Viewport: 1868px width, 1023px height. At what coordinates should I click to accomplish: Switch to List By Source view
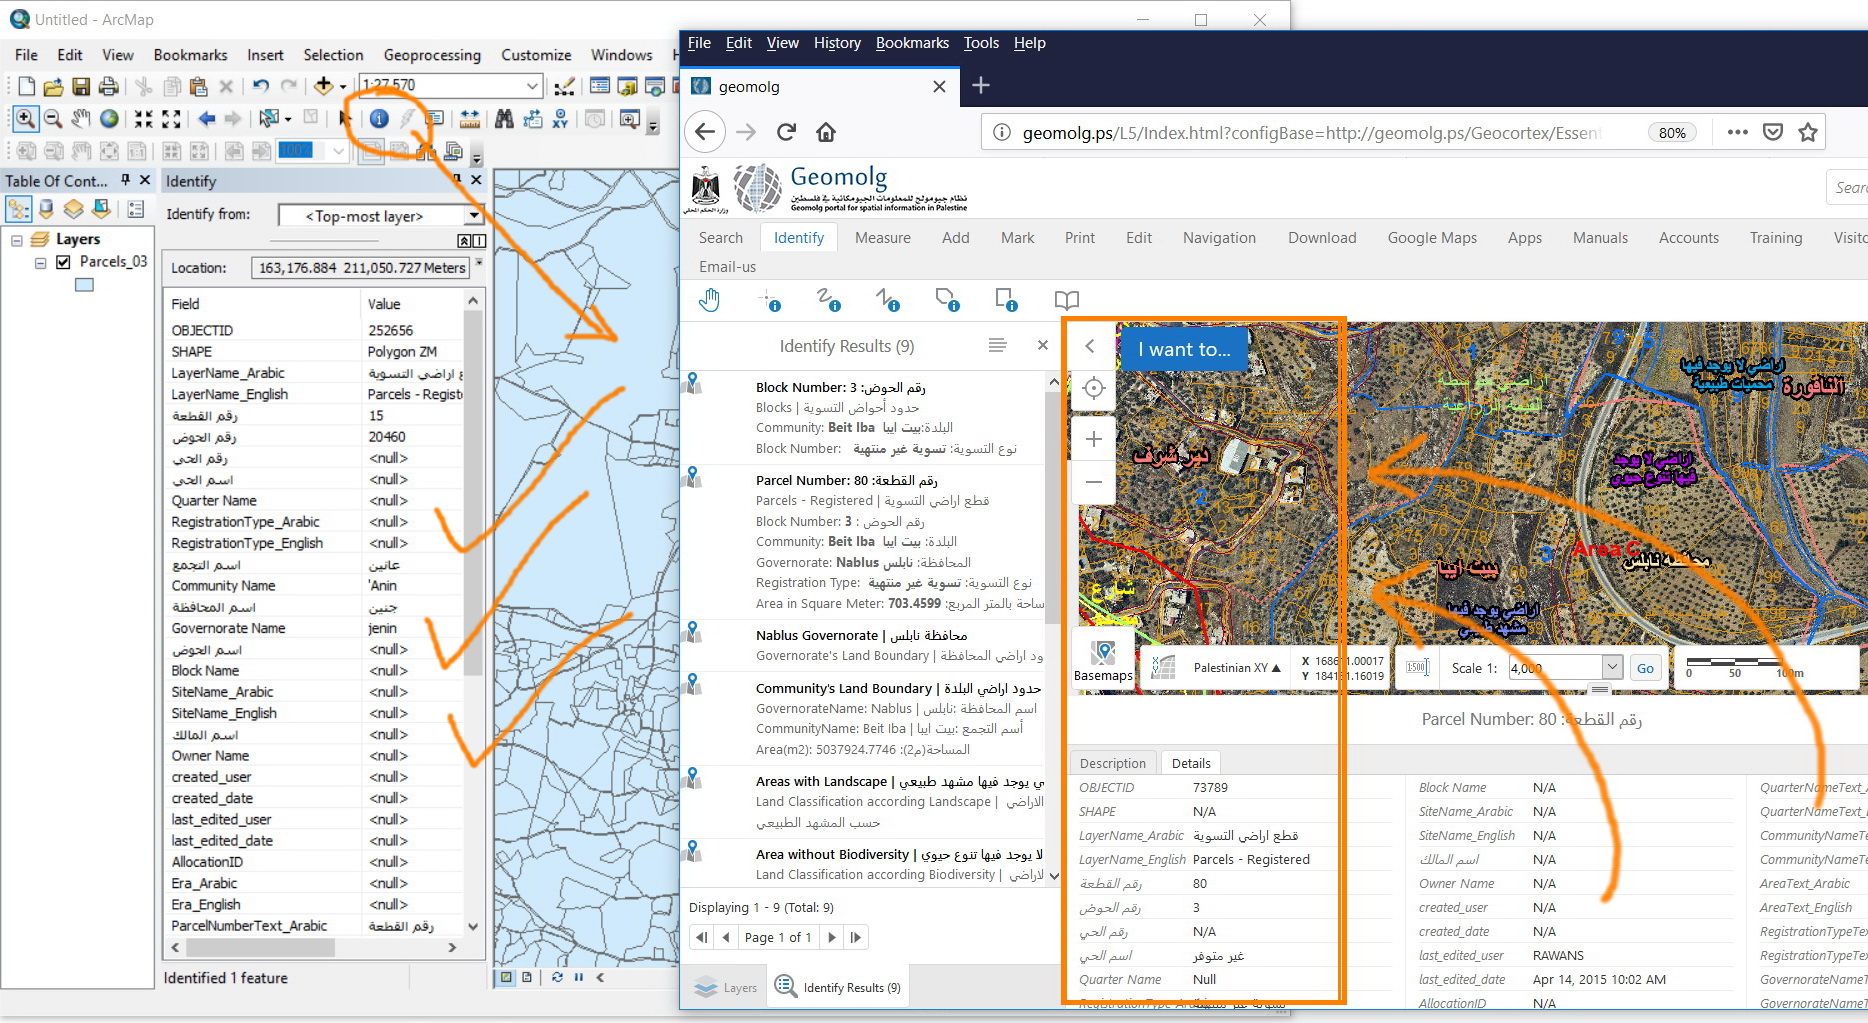46,209
